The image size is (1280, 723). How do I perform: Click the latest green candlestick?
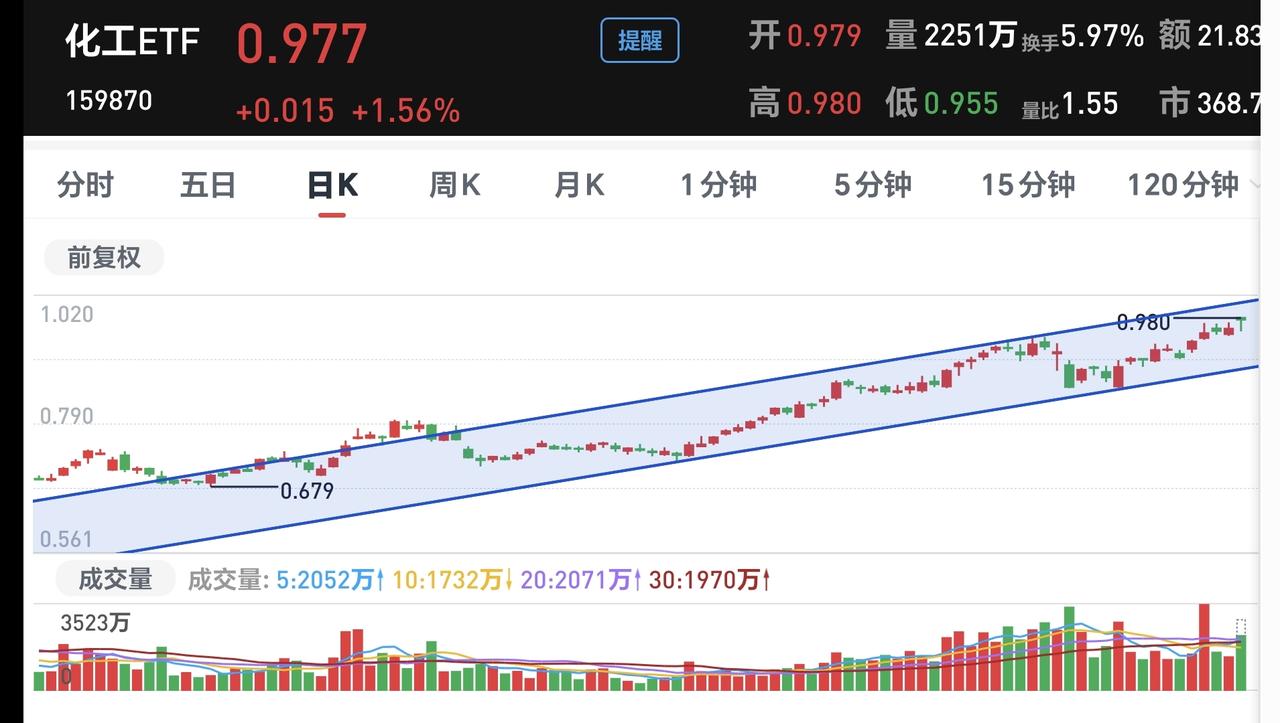coord(1242,322)
